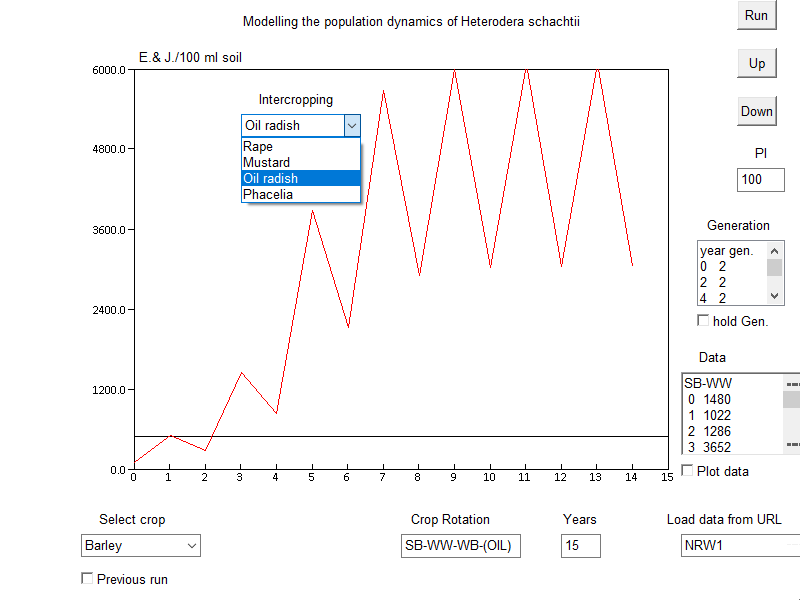Choose Mustard in the intercropping list
The height and width of the screenshot is (600, 800).
coord(300,163)
